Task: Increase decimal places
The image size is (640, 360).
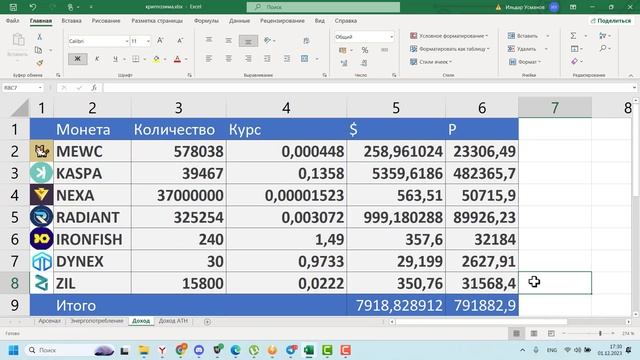Action: click(x=344, y=63)
